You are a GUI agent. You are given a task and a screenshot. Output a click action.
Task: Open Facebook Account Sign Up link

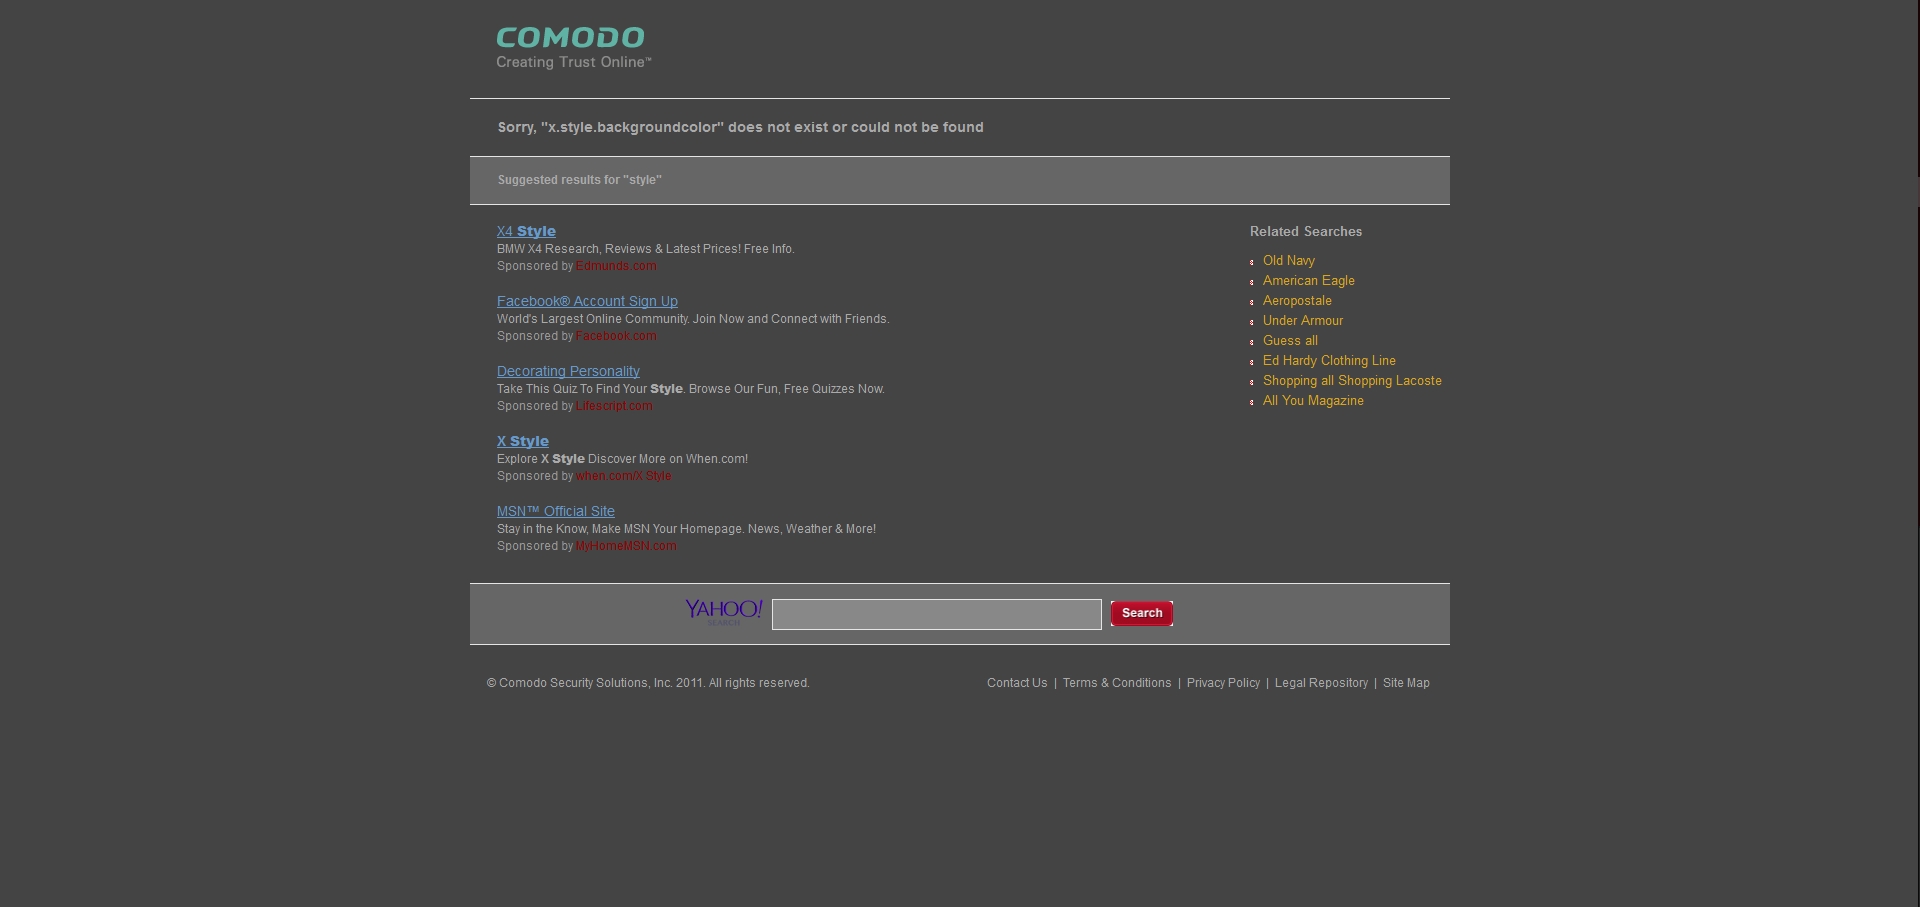coord(587,301)
